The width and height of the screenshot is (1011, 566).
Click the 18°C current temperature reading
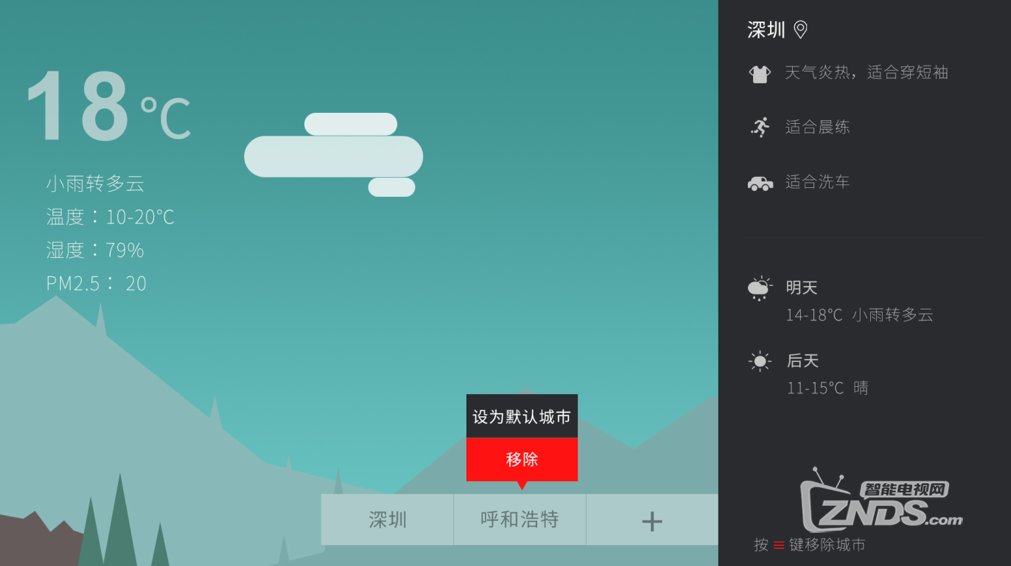tap(108, 106)
